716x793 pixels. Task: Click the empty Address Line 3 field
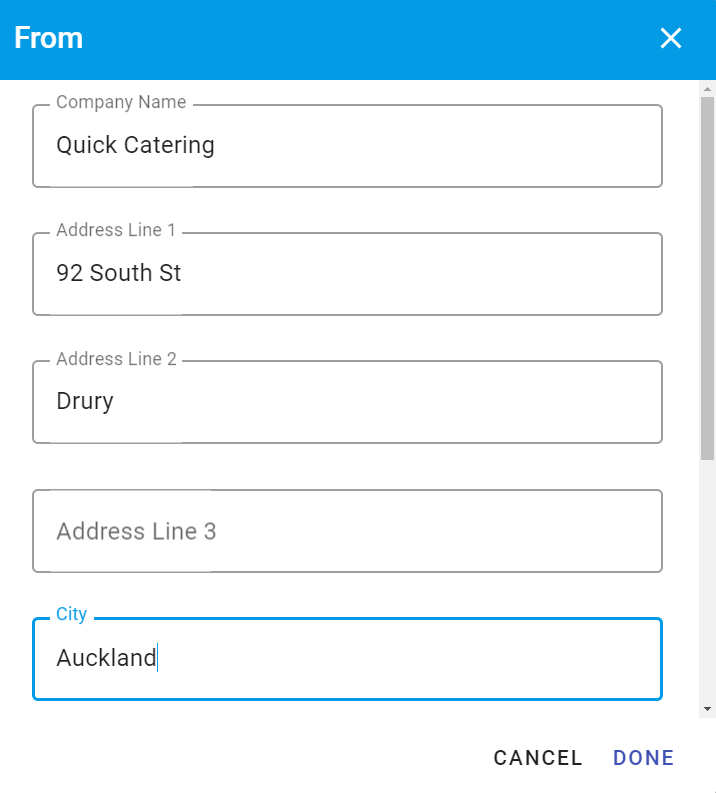(x=347, y=531)
